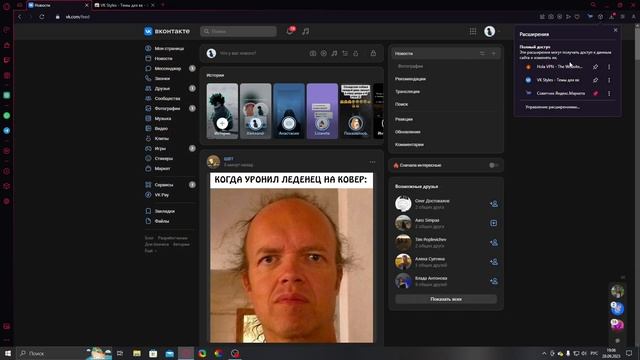Open the profile avatar dropdown in VK header
This screenshot has width=640, height=360.
pyautogui.click(x=491, y=31)
